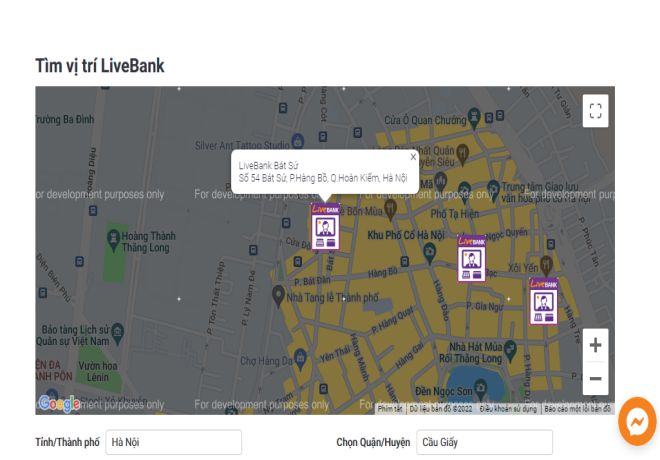Click the Vườn hoa Lênin map label
The image size is (660, 460).
98,371
